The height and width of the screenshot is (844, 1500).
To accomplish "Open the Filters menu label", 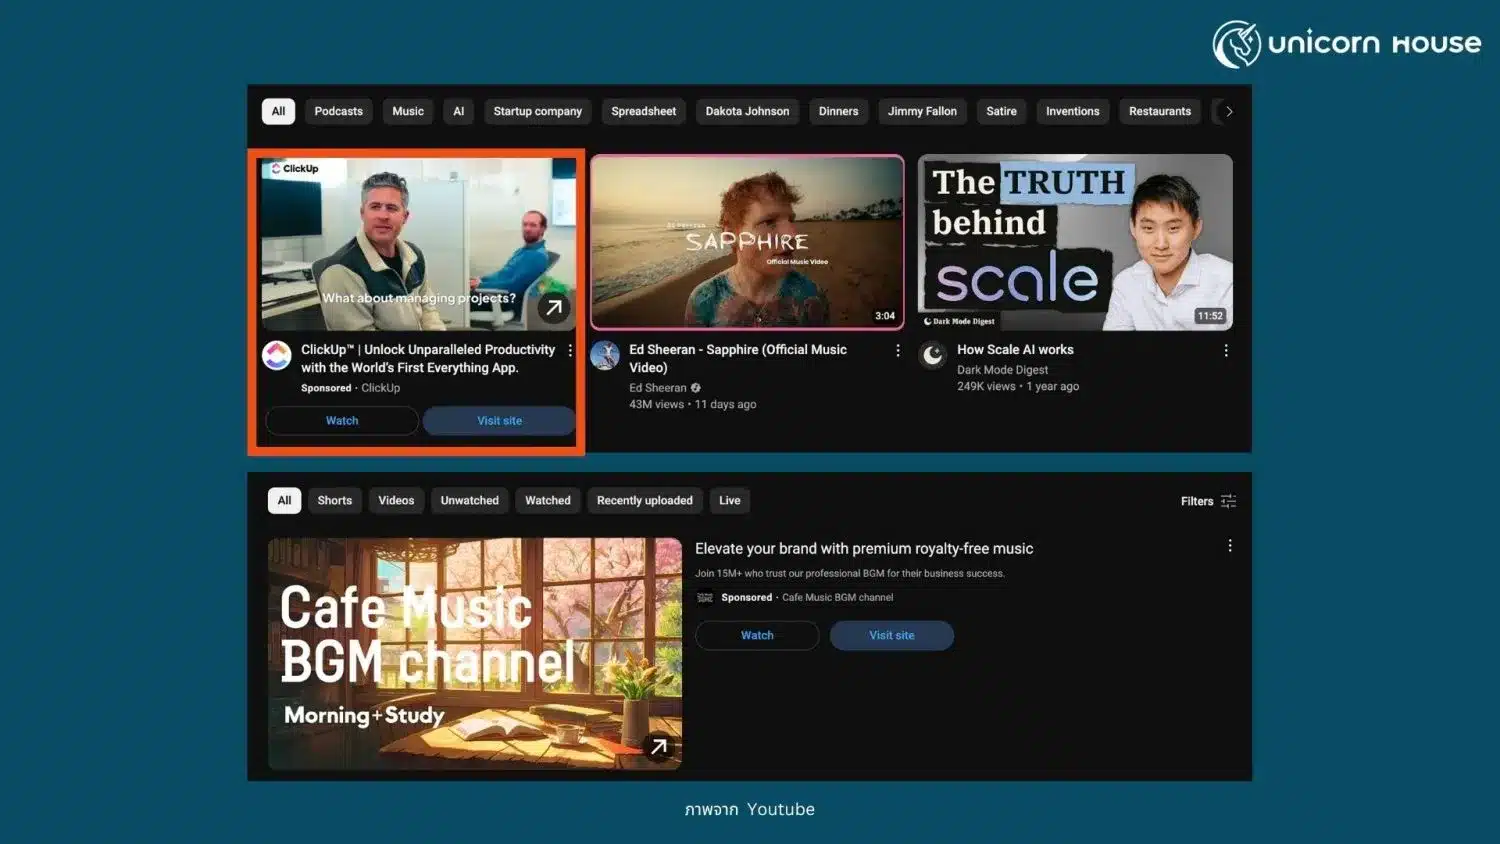I will (1197, 501).
